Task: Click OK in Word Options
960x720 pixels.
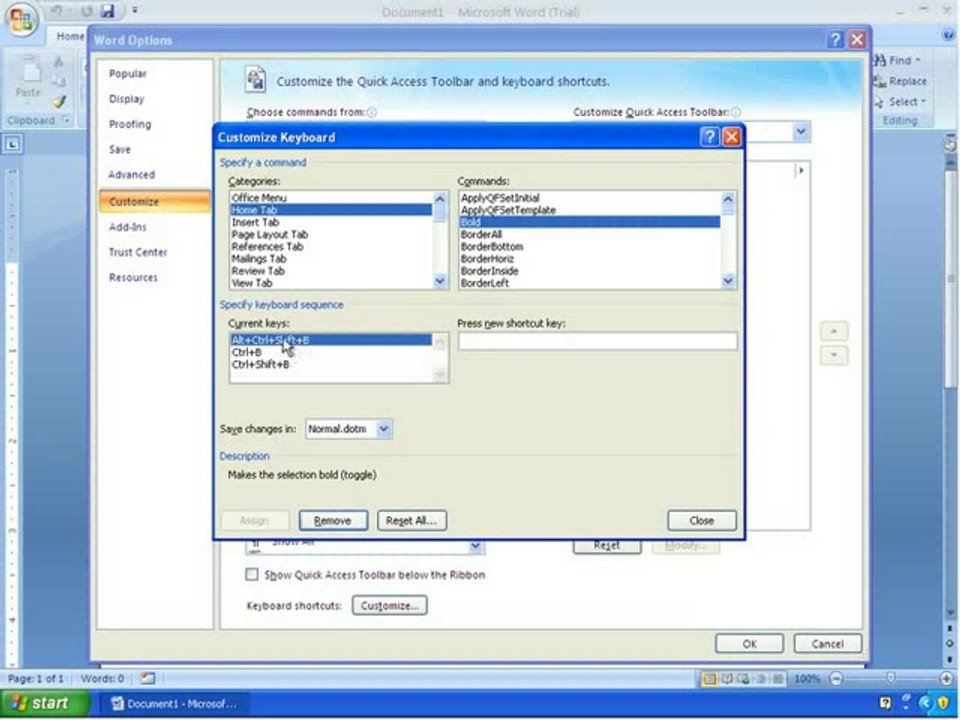Action: 749,643
